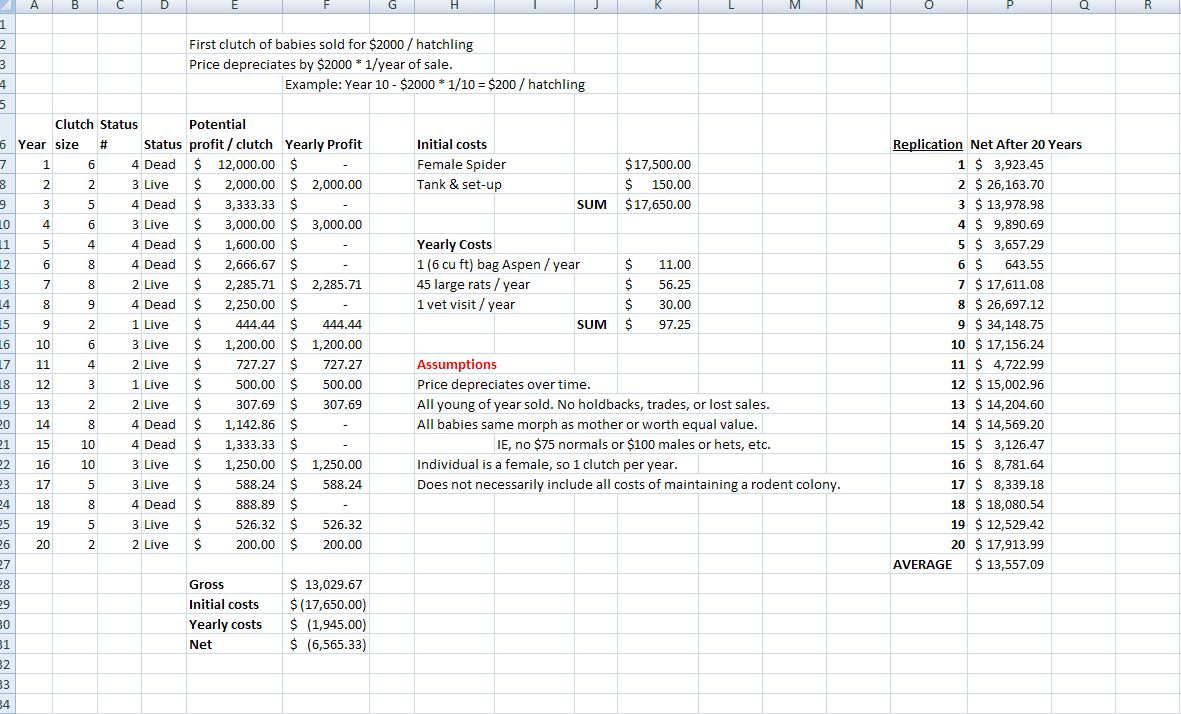Select clutch size '9' in year 8

coord(75,304)
